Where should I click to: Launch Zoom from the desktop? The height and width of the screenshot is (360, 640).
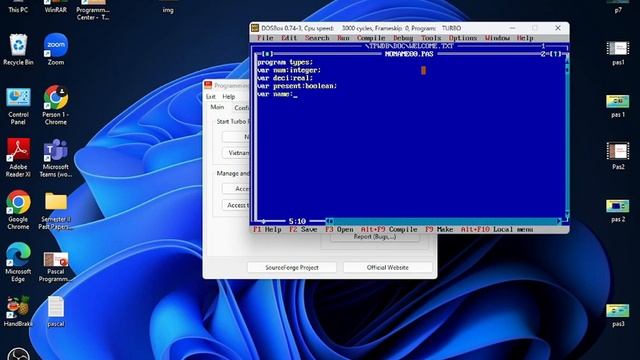point(56,49)
